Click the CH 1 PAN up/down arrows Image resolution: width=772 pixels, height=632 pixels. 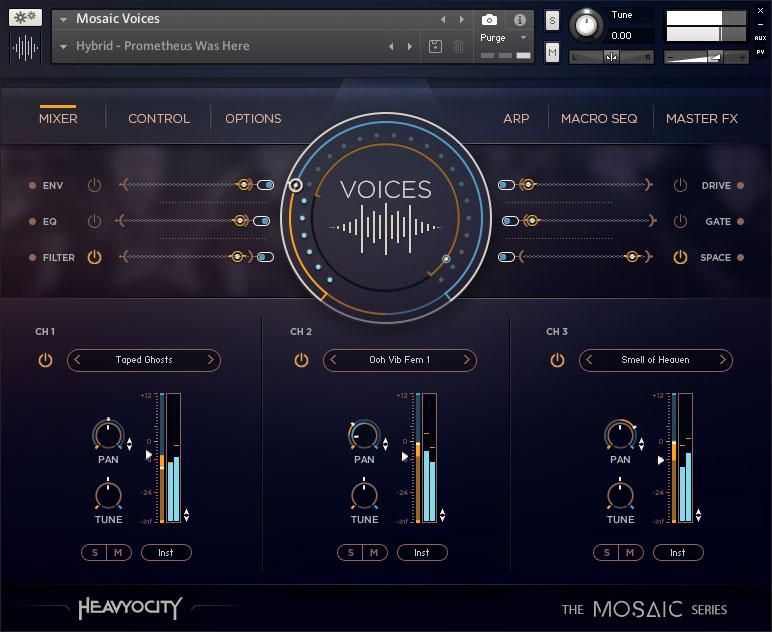click(129, 444)
